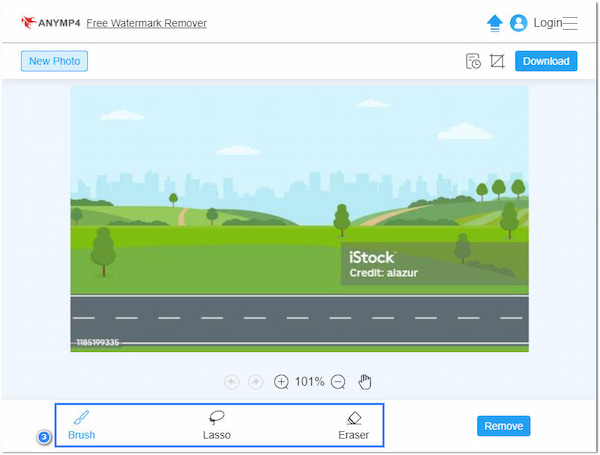Click the Login link
The height and width of the screenshot is (455, 600).
(x=547, y=23)
